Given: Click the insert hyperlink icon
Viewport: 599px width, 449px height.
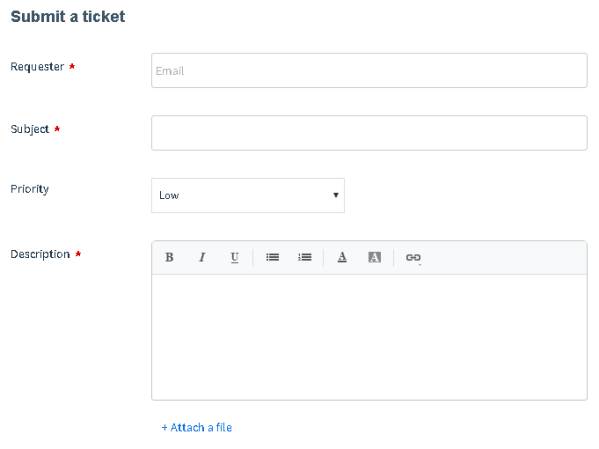Looking at the screenshot, I should pos(413,258).
